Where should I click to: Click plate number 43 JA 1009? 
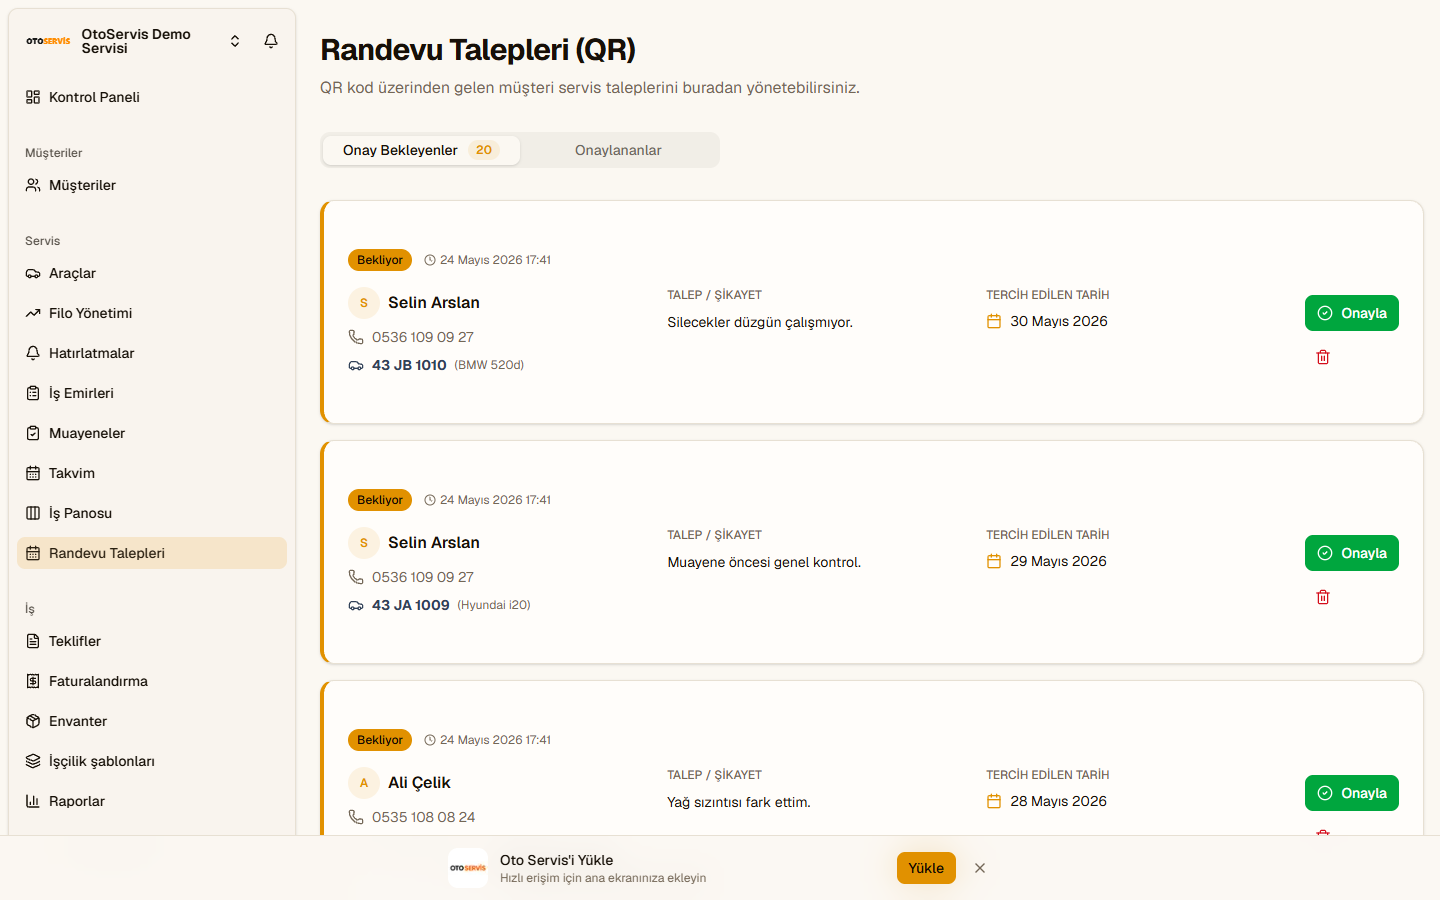click(411, 605)
